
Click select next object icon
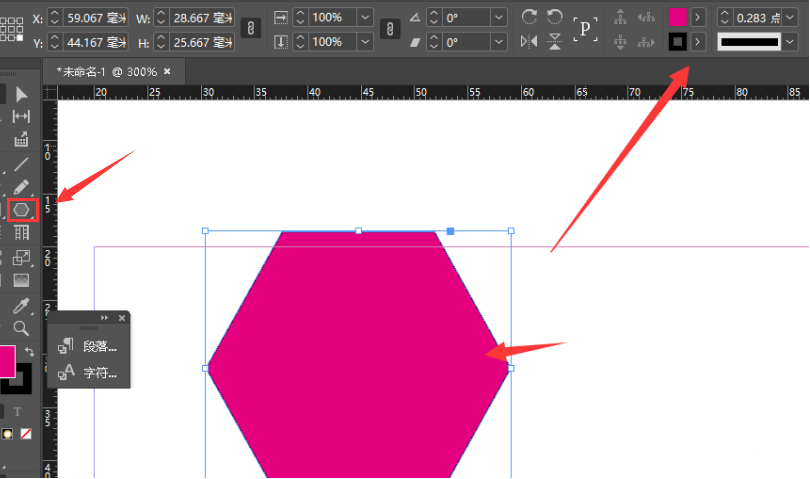pos(646,42)
